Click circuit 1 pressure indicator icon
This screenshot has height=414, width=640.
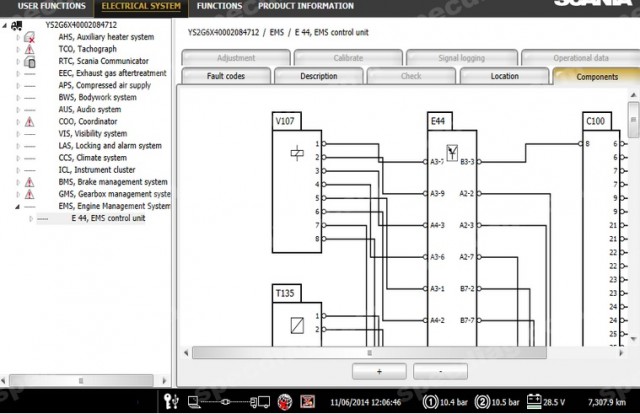[x=430, y=402]
